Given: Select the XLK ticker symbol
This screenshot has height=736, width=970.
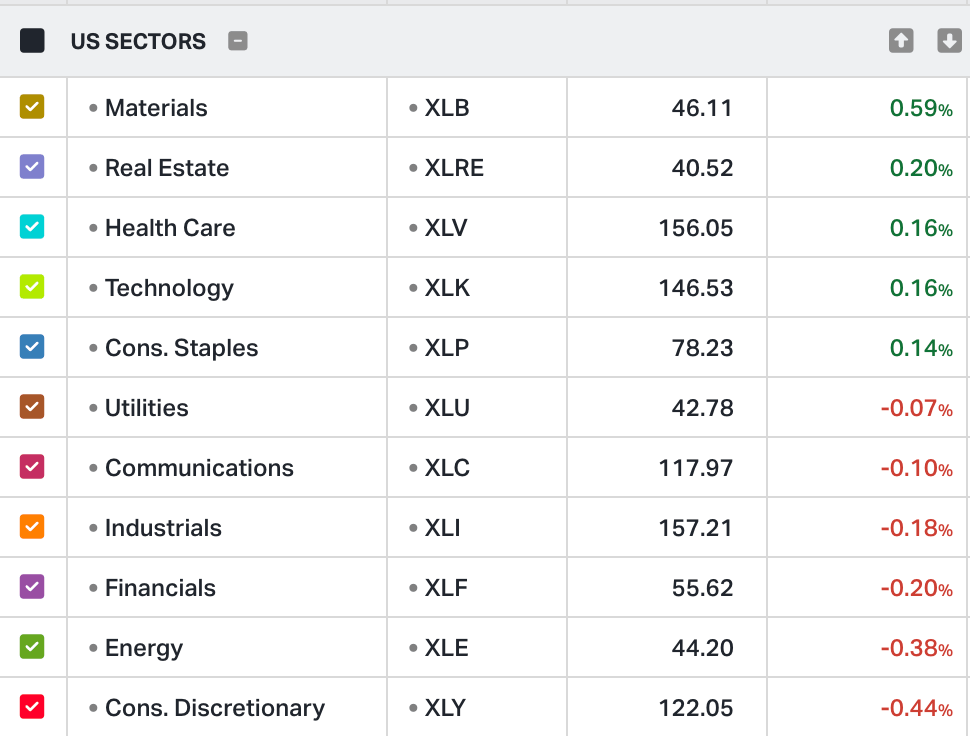Looking at the screenshot, I should [x=446, y=288].
